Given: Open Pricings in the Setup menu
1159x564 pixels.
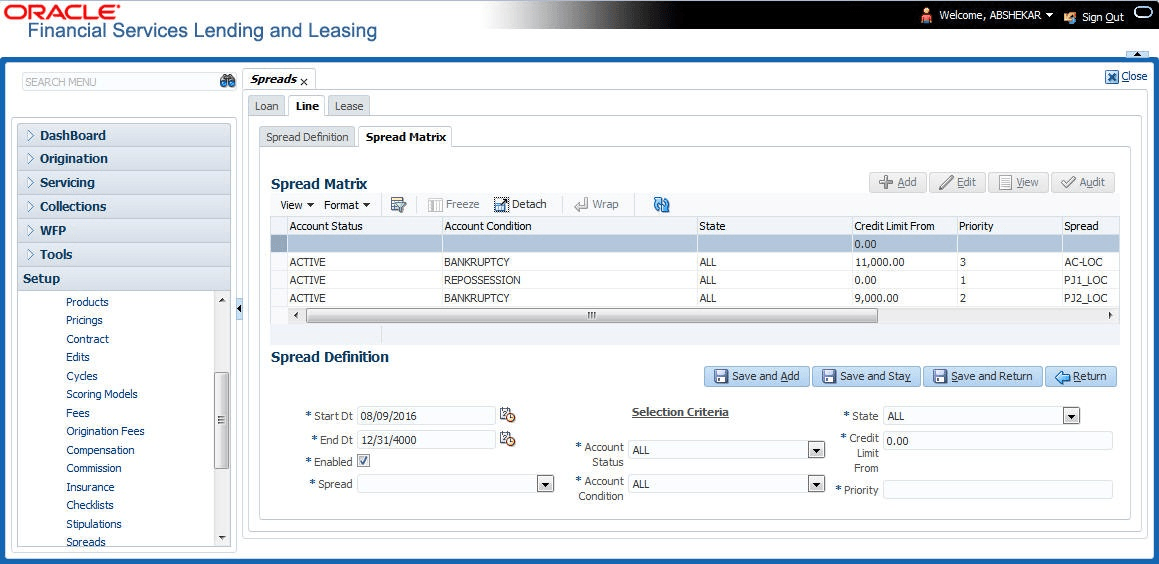Looking at the screenshot, I should pyautogui.click(x=84, y=320).
